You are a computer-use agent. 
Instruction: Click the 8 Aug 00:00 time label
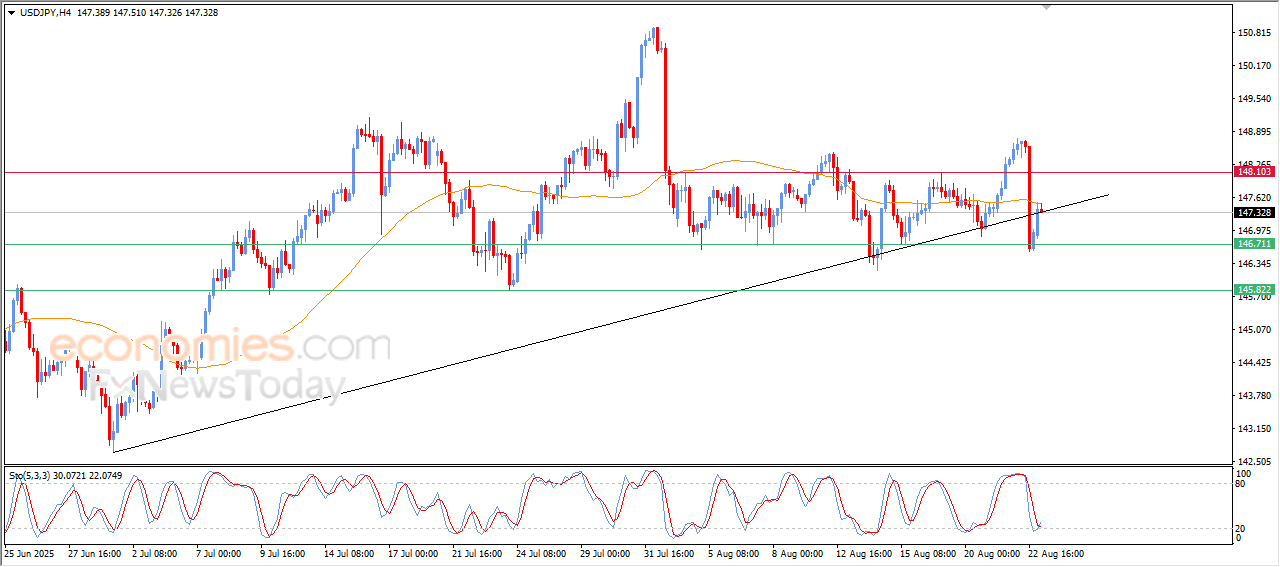(x=796, y=553)
